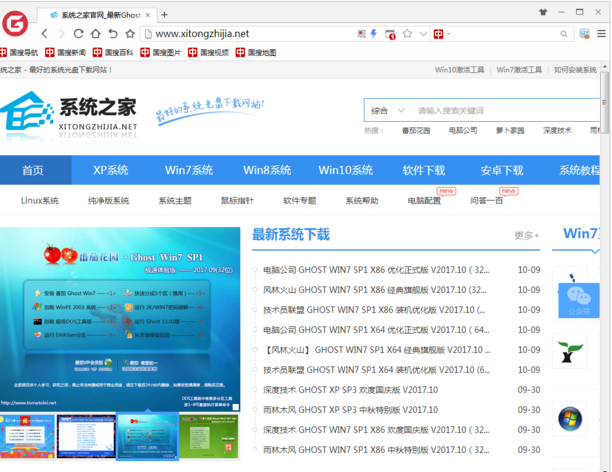Open the 软件专题 submenu link
Image resolution: width=612 pixels, height=472 pixels.
299,201
